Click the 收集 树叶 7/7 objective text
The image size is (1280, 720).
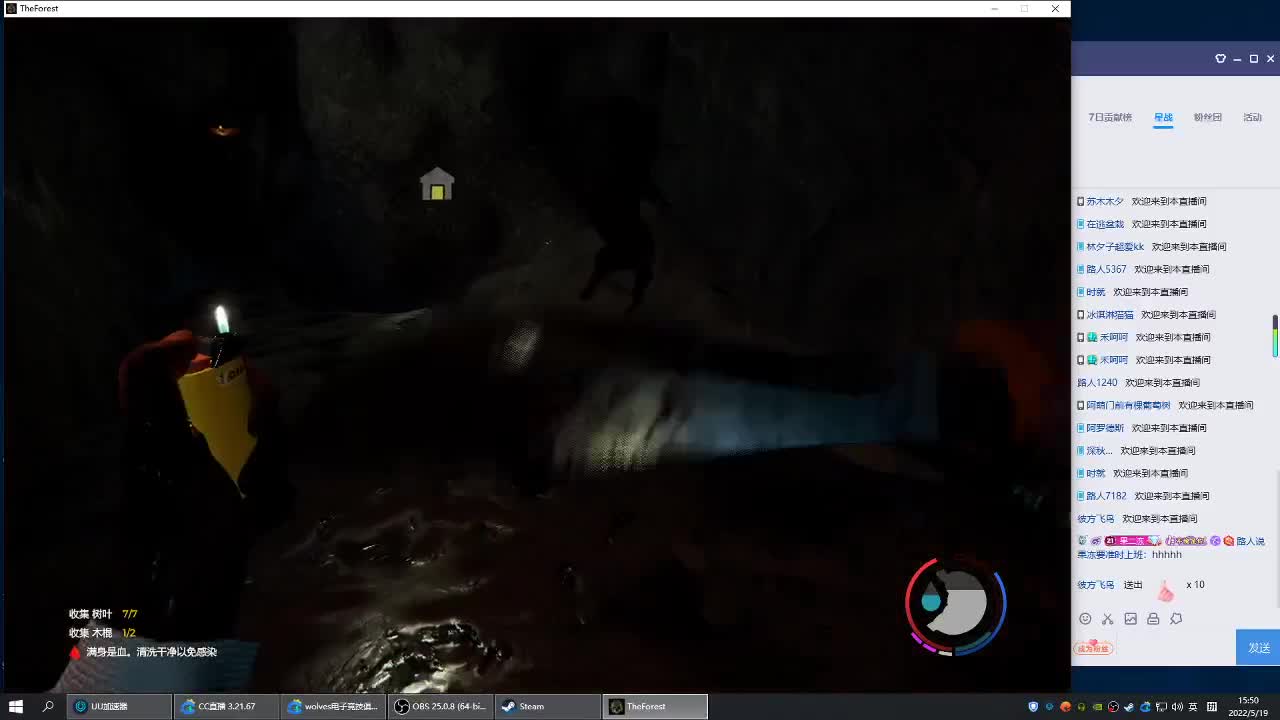[103, 614]
